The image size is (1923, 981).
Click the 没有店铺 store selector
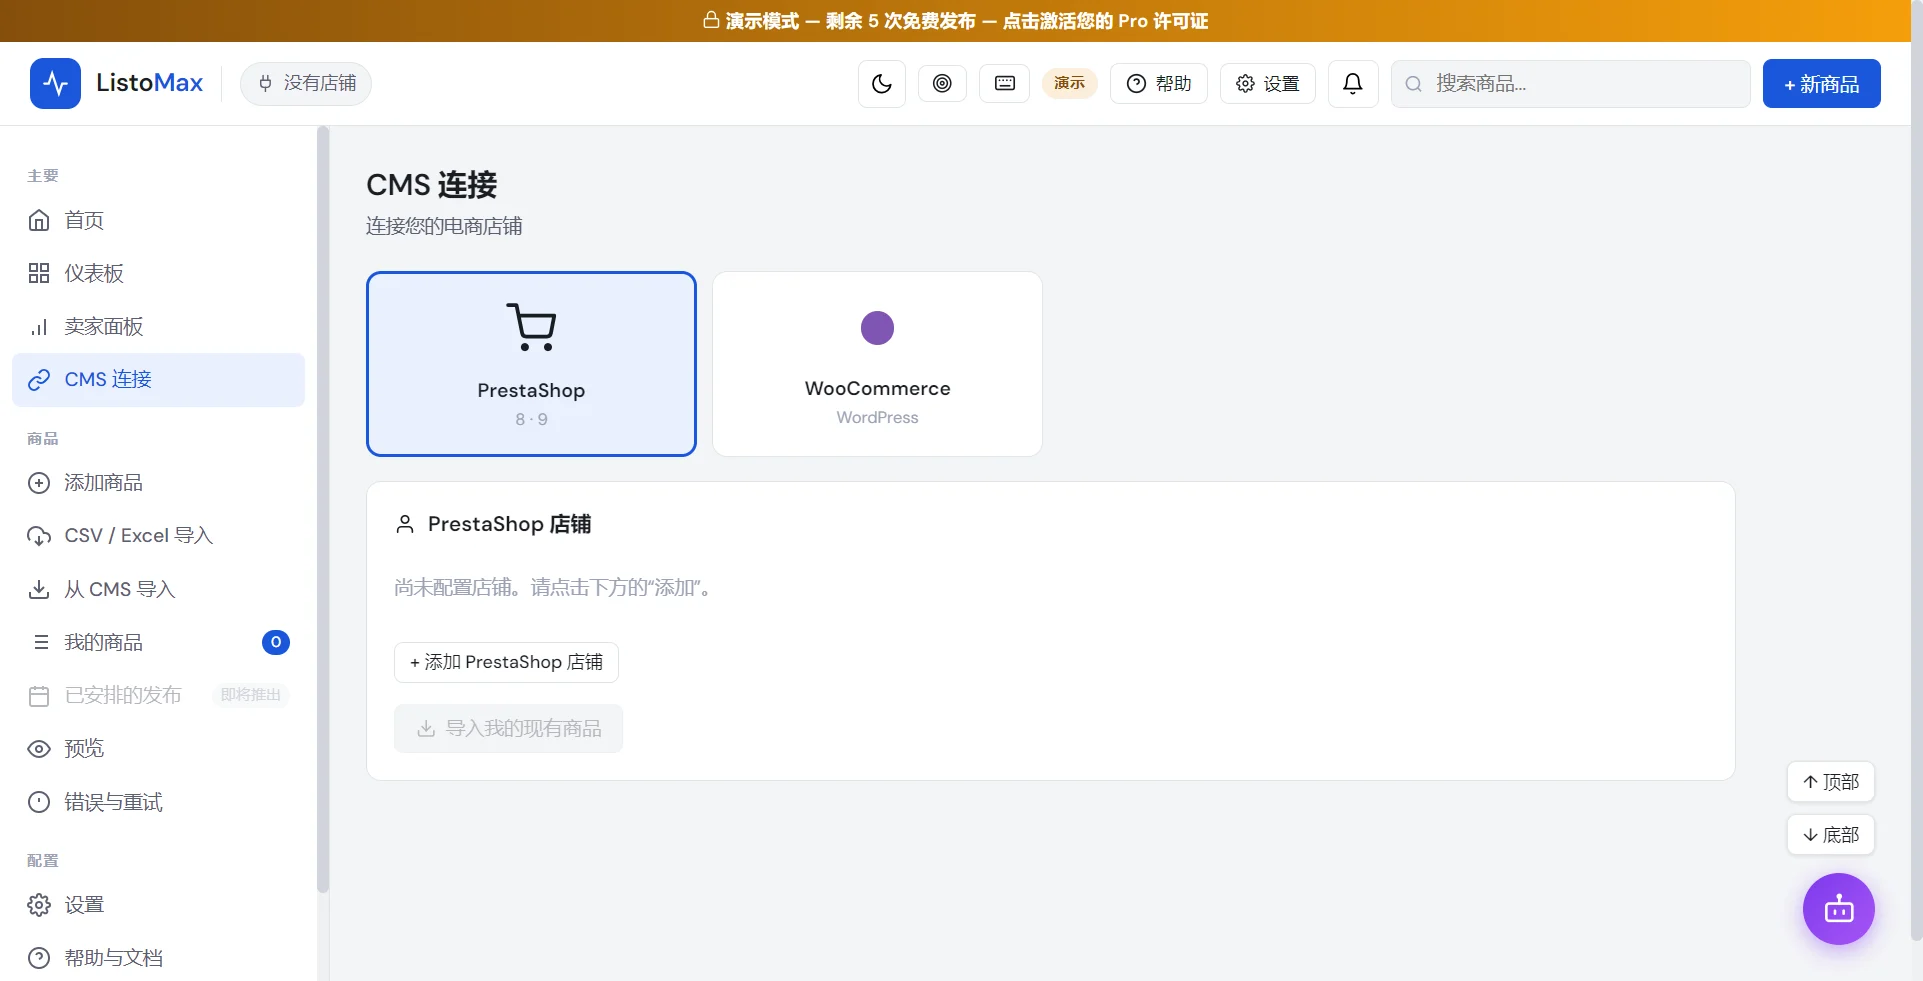(306, 83)
